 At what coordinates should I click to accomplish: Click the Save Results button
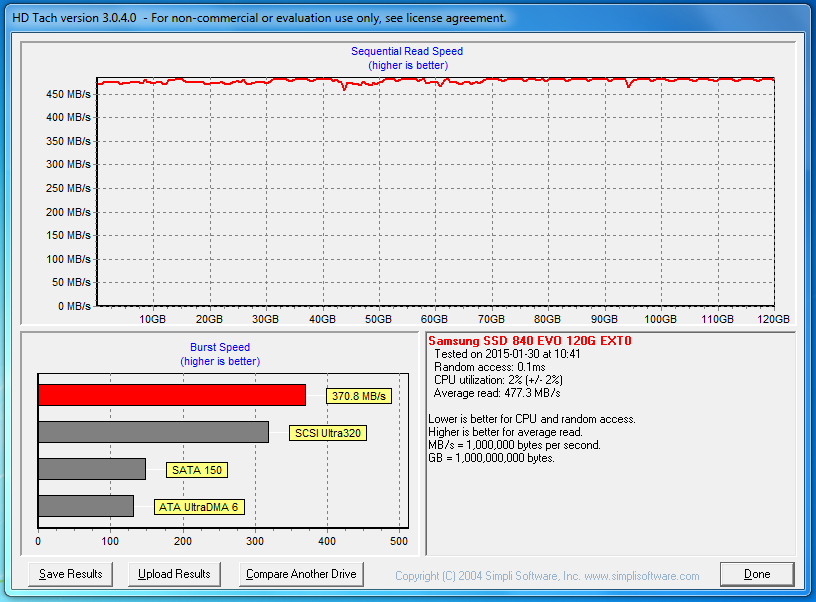70,574
